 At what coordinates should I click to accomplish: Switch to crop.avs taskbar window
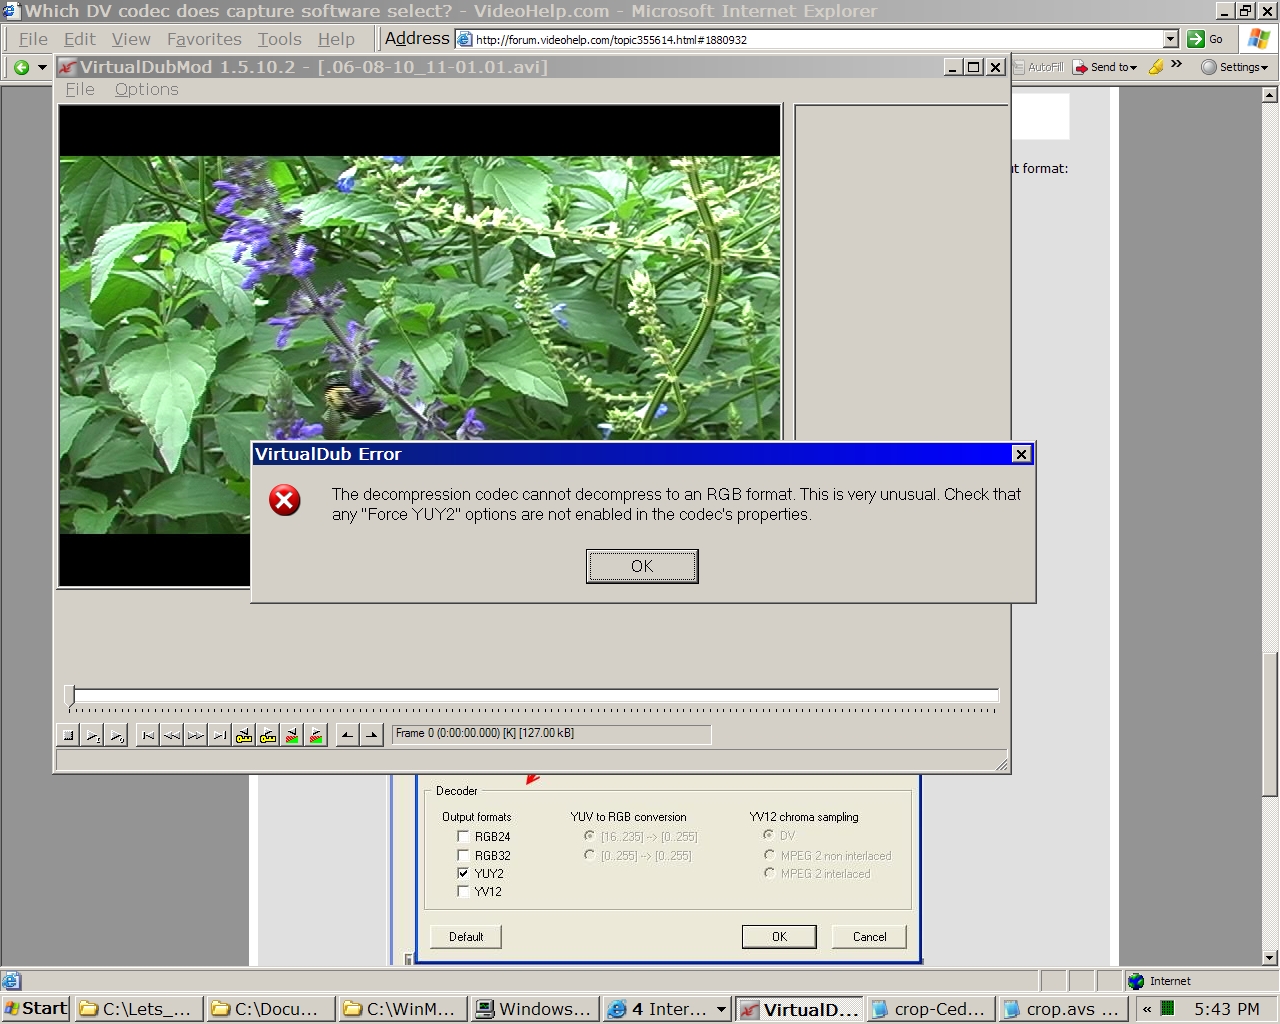(x=1062, y=1009)
